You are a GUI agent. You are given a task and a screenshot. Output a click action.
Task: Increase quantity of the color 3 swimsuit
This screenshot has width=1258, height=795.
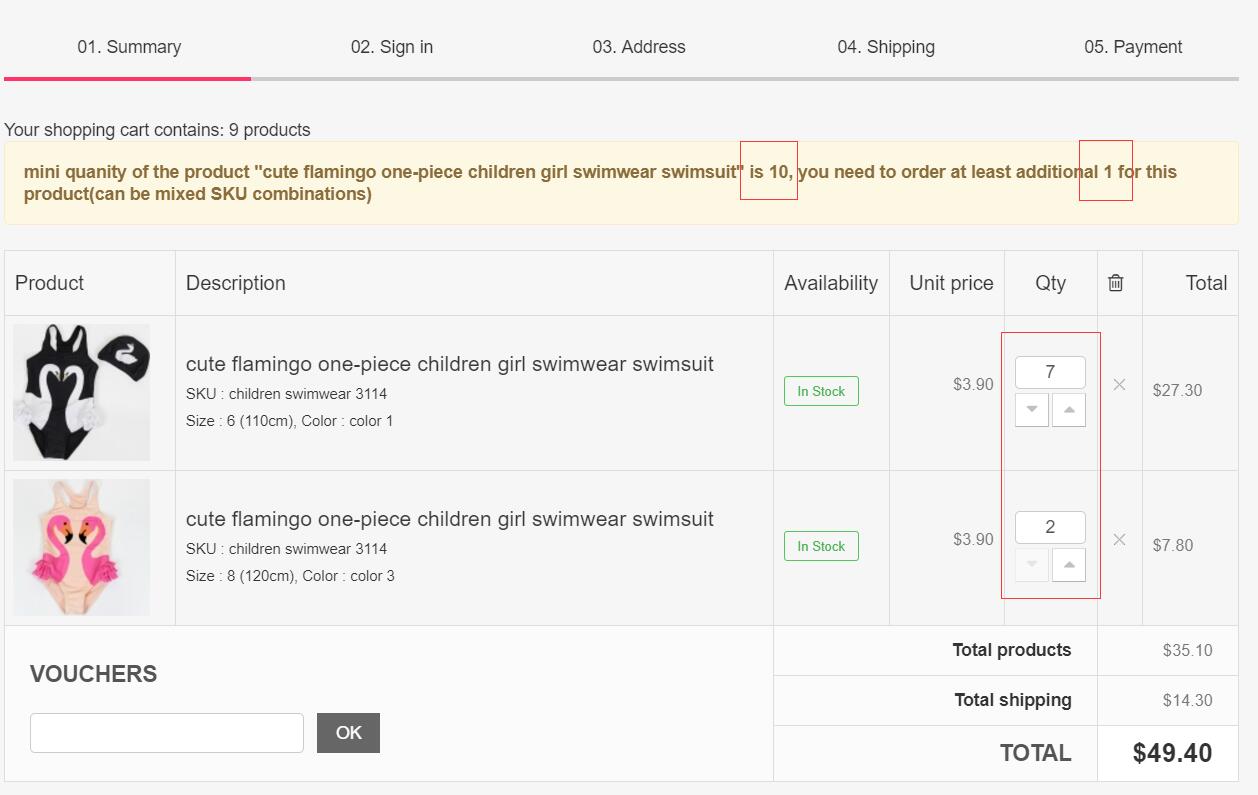tap(1069, 565)
